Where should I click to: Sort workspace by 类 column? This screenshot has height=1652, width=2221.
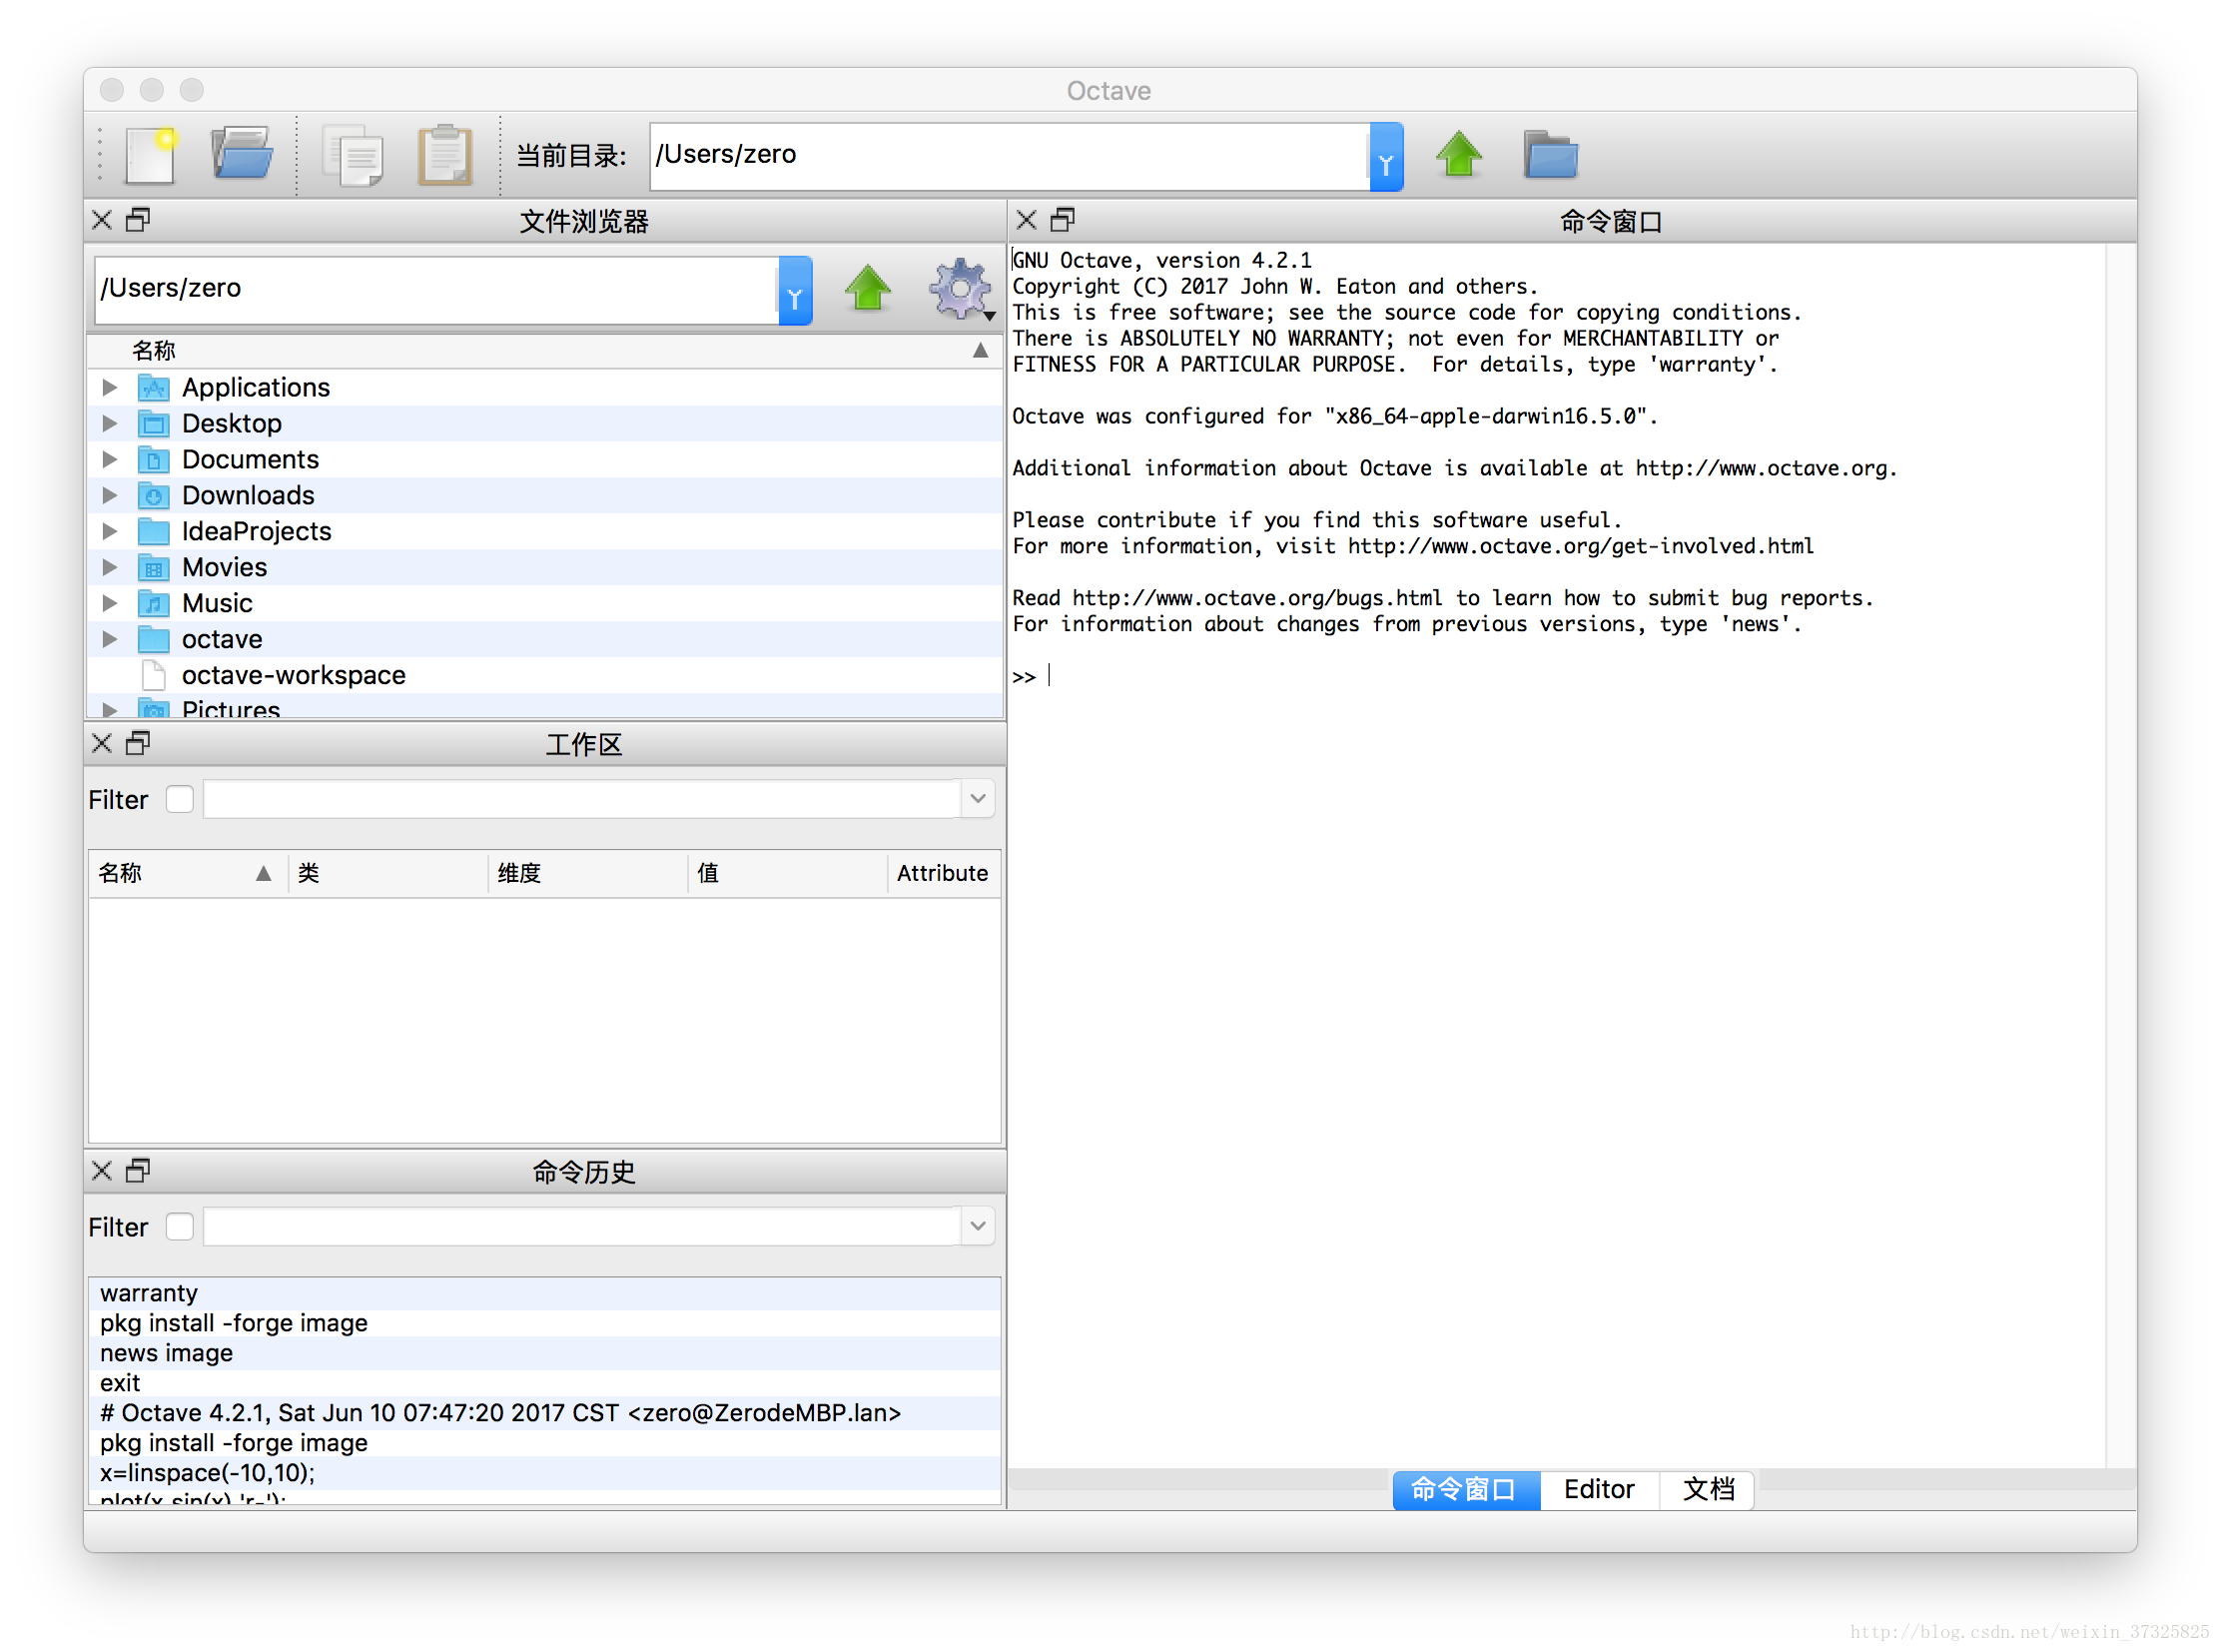388,874
